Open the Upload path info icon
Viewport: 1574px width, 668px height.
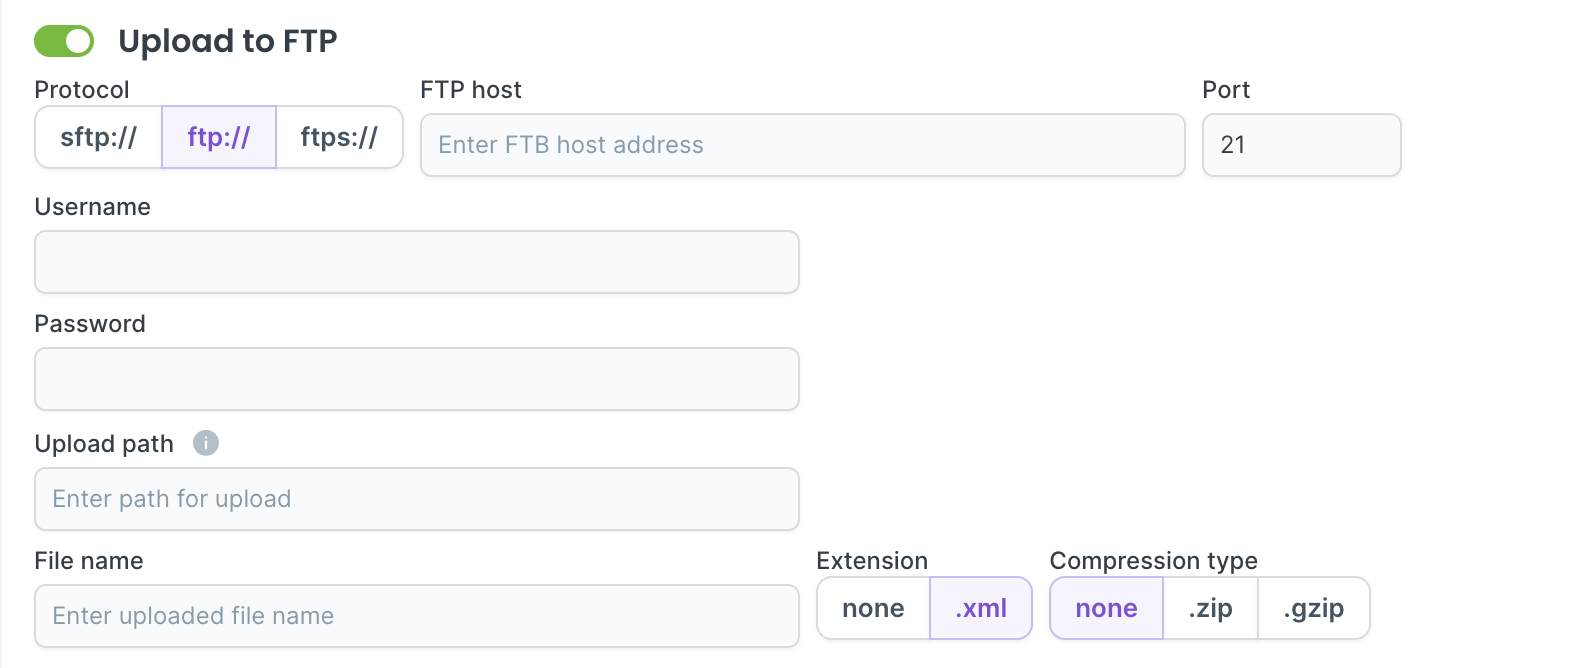(206, 443)
